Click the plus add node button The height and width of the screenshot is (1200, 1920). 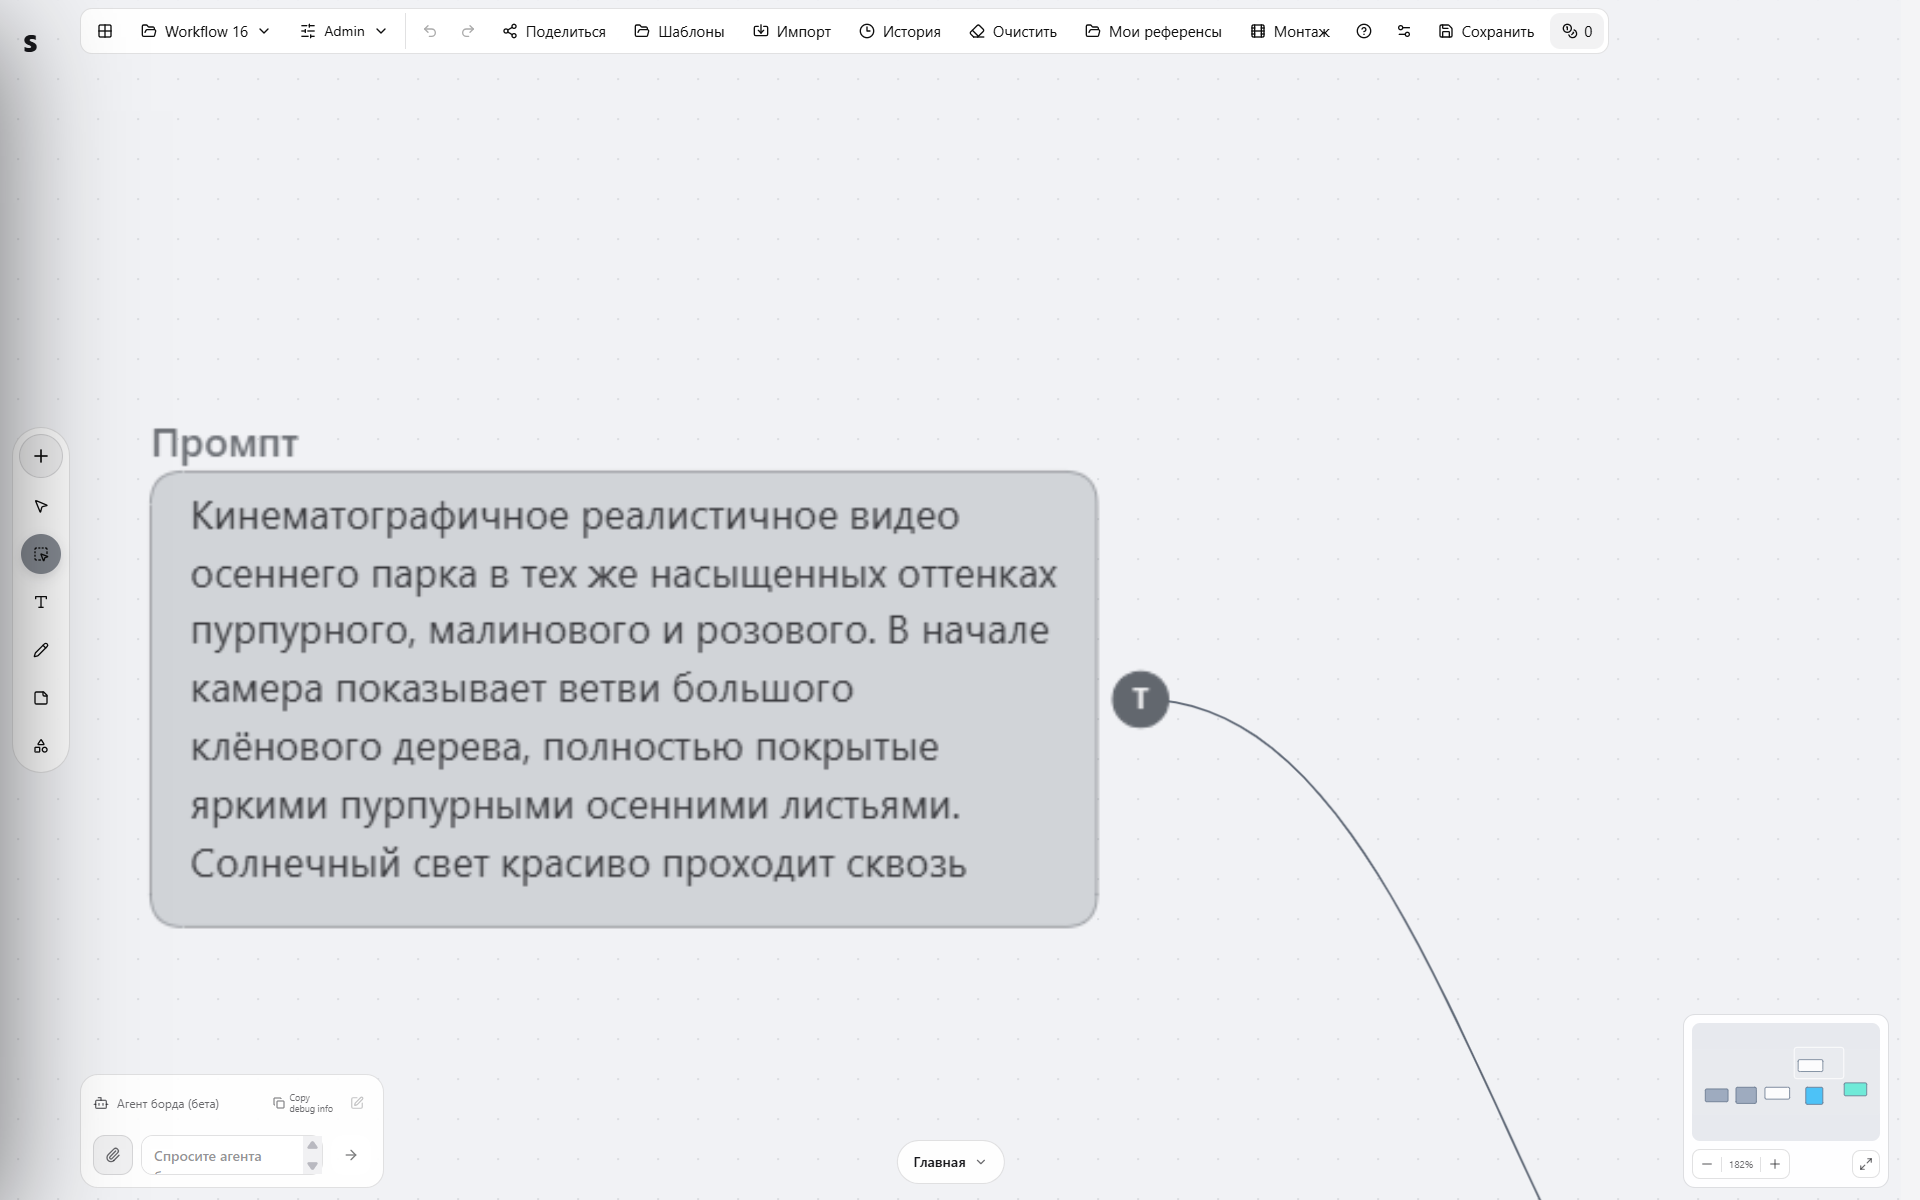coord(41,456)
